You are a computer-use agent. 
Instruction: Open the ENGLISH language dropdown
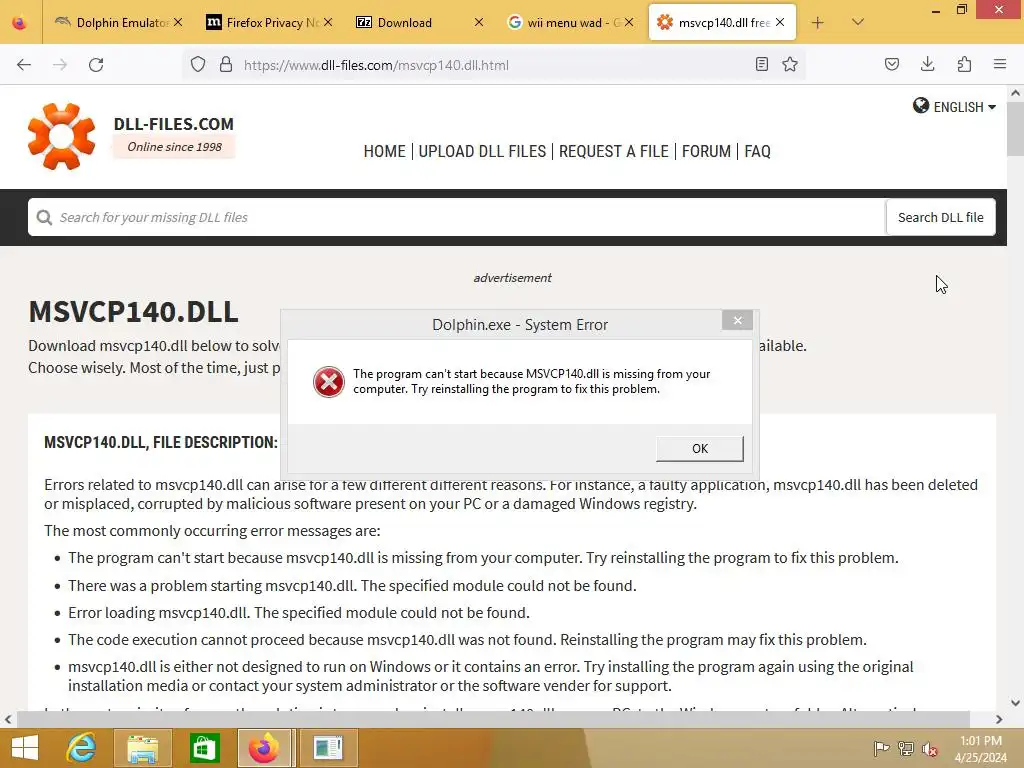tap(964, 107)
